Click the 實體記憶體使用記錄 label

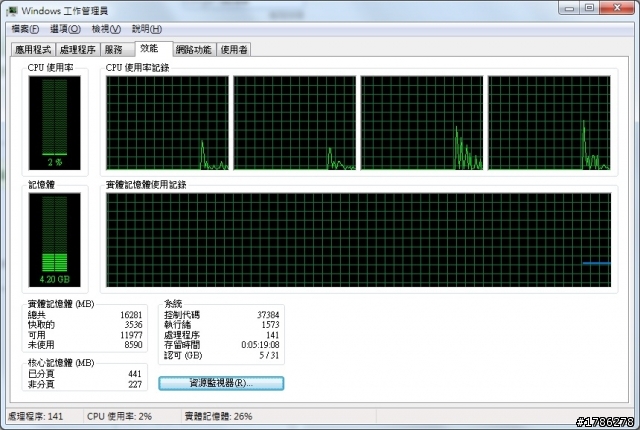[146, 185]
